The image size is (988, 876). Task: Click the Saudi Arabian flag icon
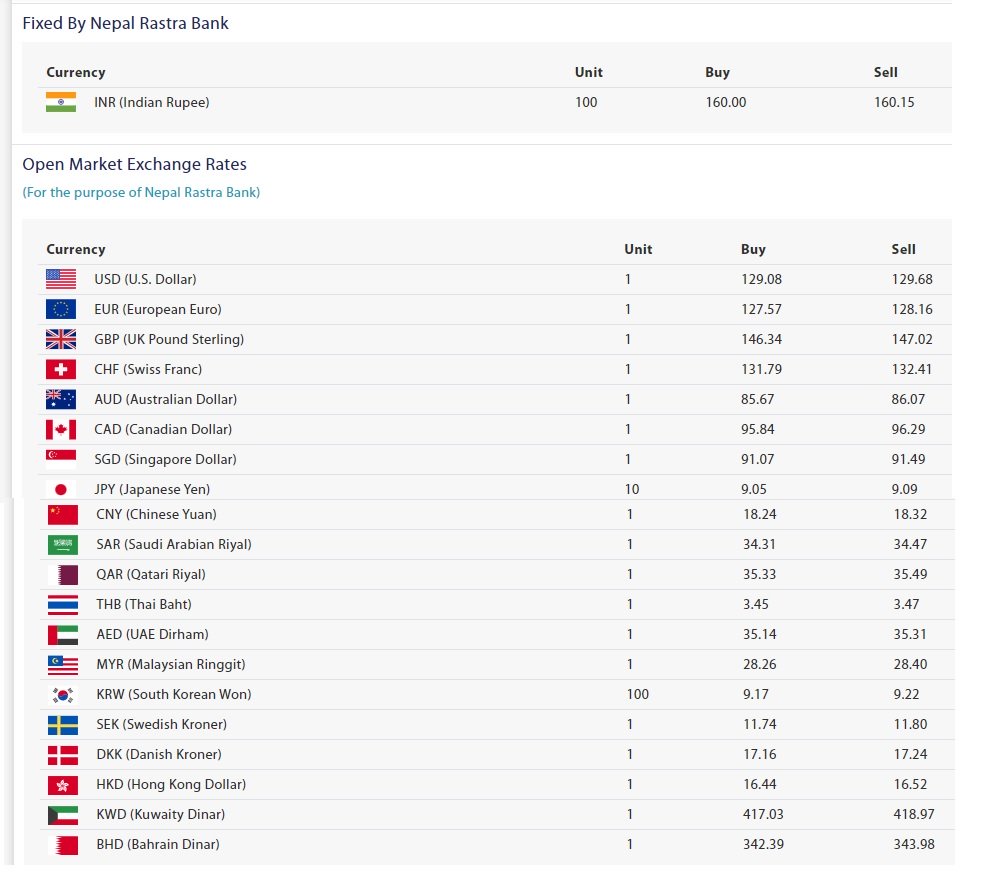(x=62, y=544)
